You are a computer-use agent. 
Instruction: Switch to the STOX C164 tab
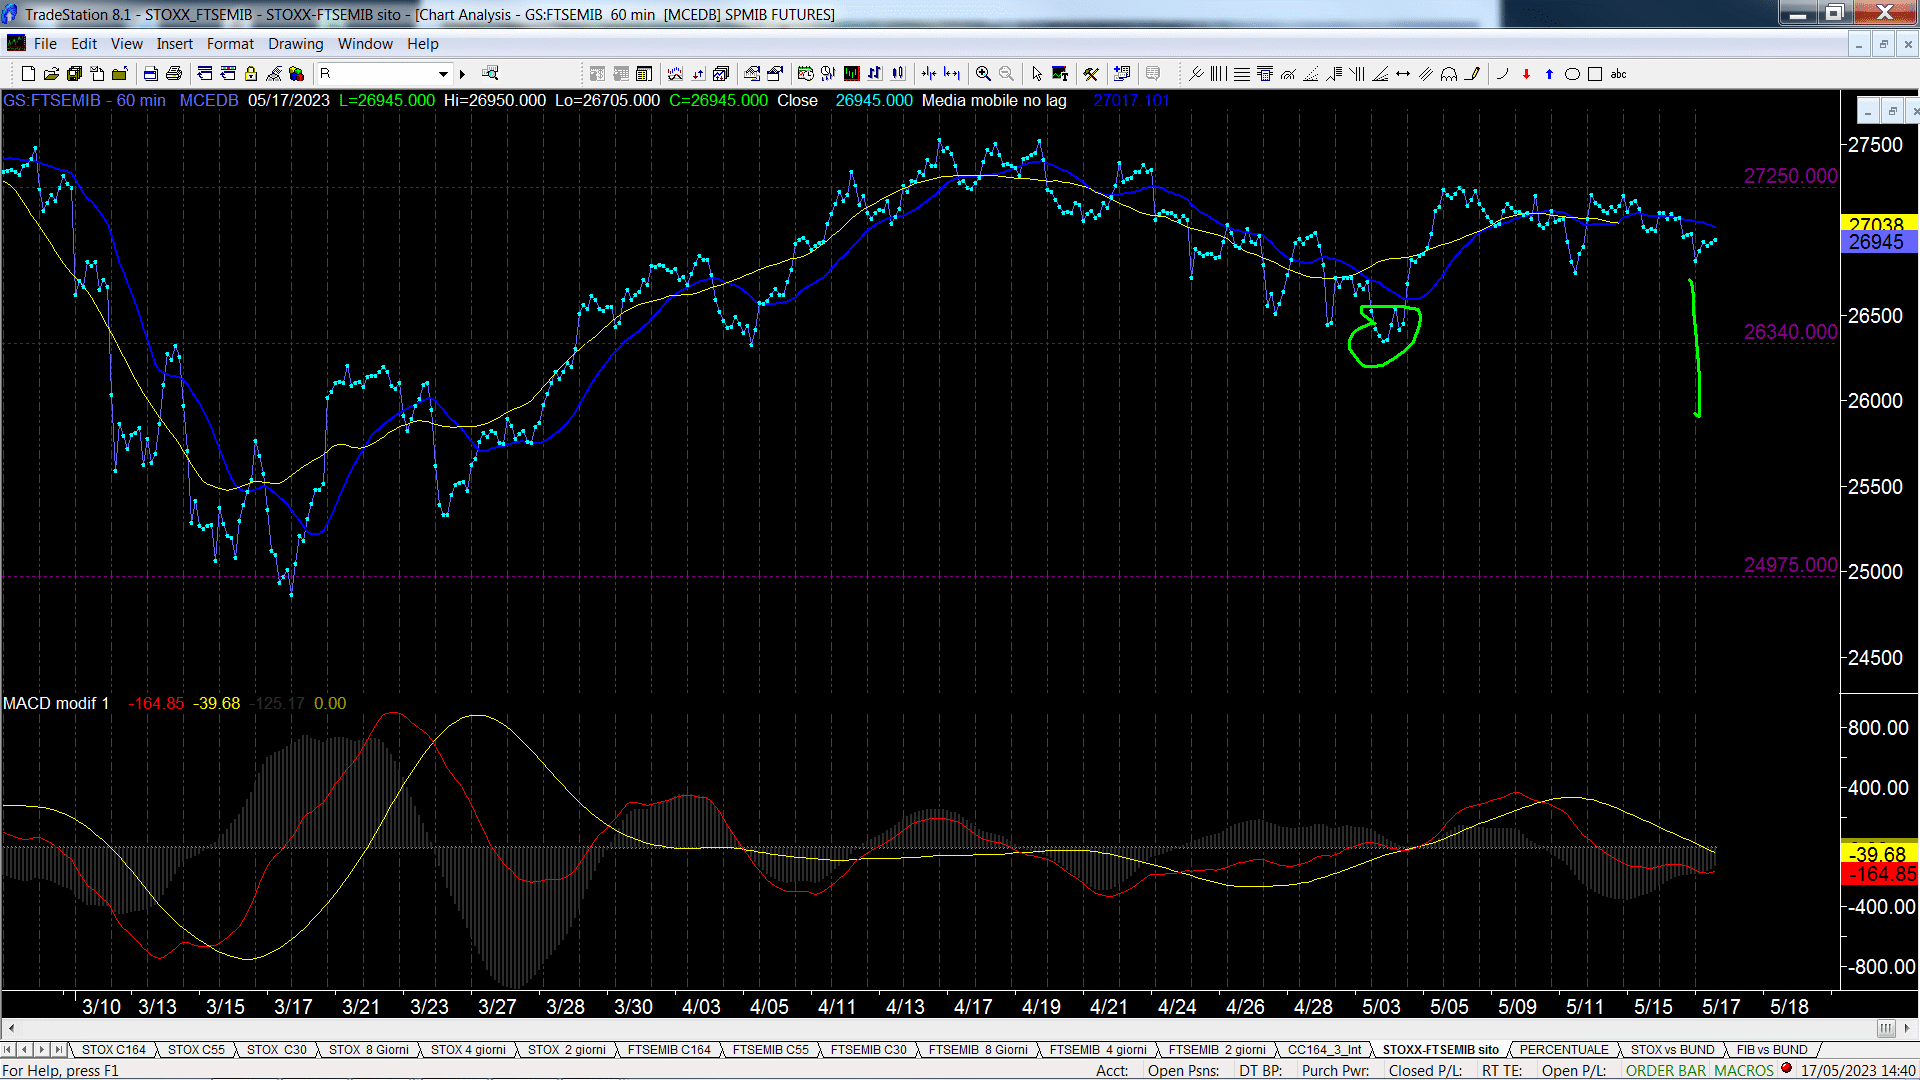[x=113, y=1049]
